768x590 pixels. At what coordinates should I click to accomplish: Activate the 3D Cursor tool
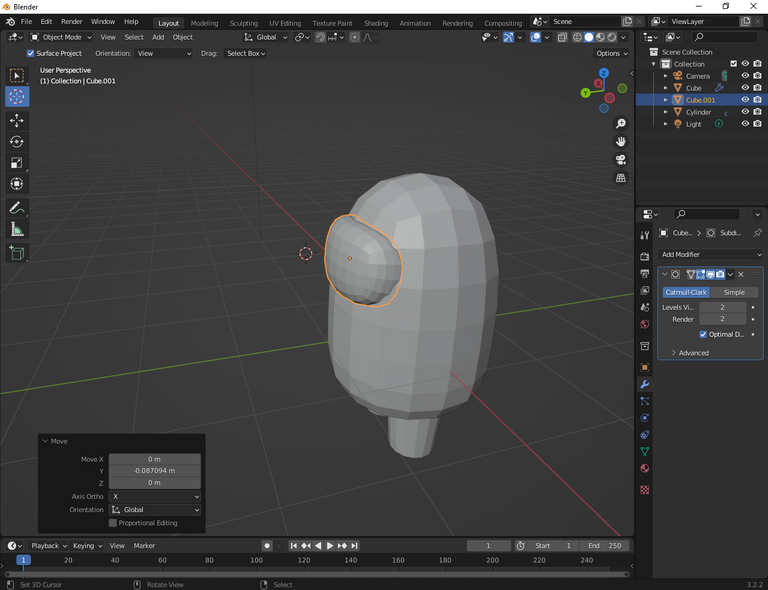click(17, 97)
